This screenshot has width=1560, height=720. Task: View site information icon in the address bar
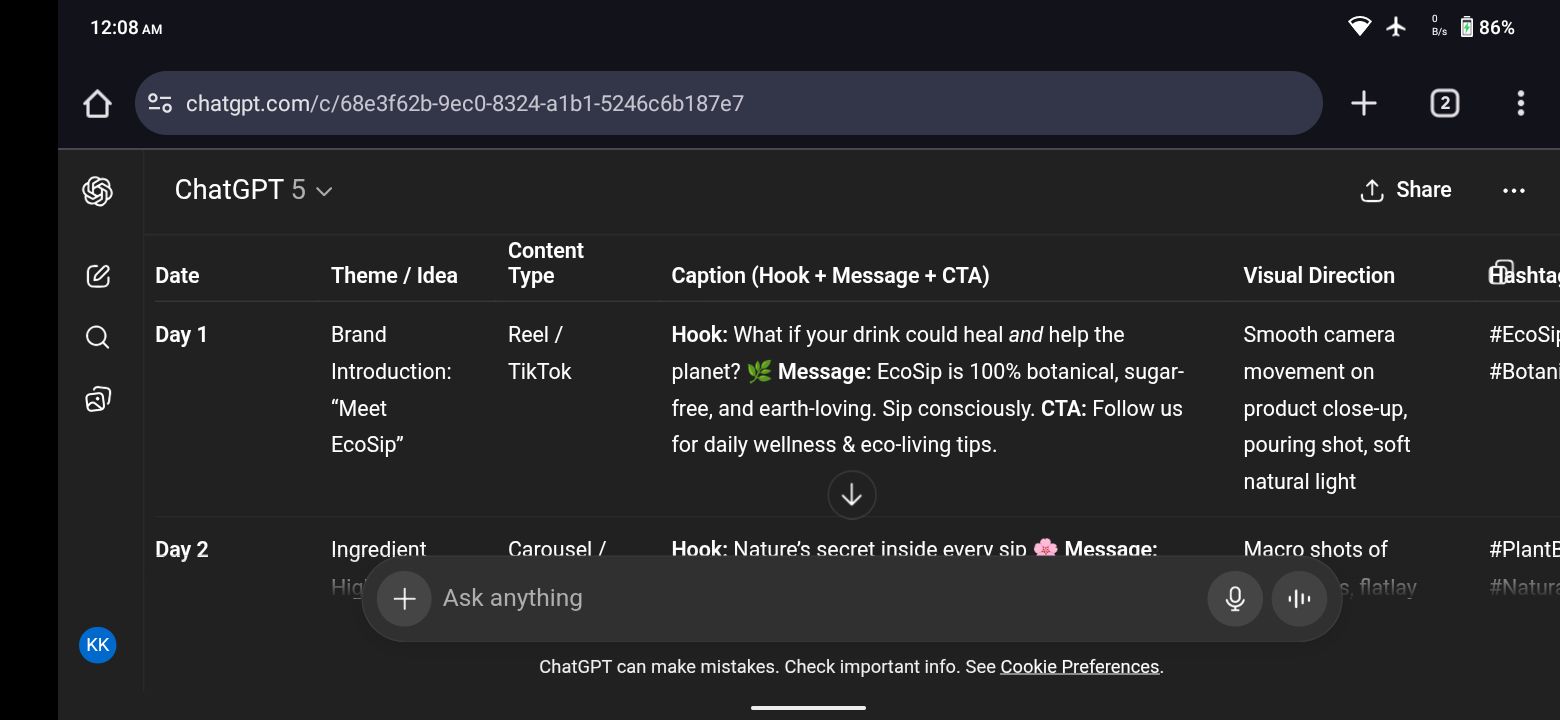pyautogui.click(x=160, y=103)
